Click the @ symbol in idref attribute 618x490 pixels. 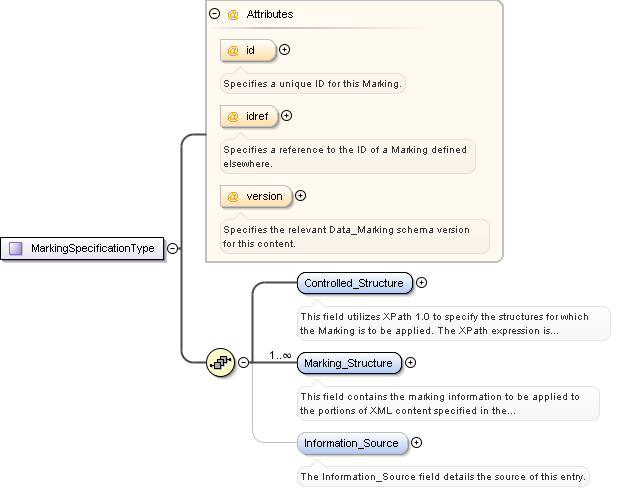pyautogui.click(x=233, y=117)
